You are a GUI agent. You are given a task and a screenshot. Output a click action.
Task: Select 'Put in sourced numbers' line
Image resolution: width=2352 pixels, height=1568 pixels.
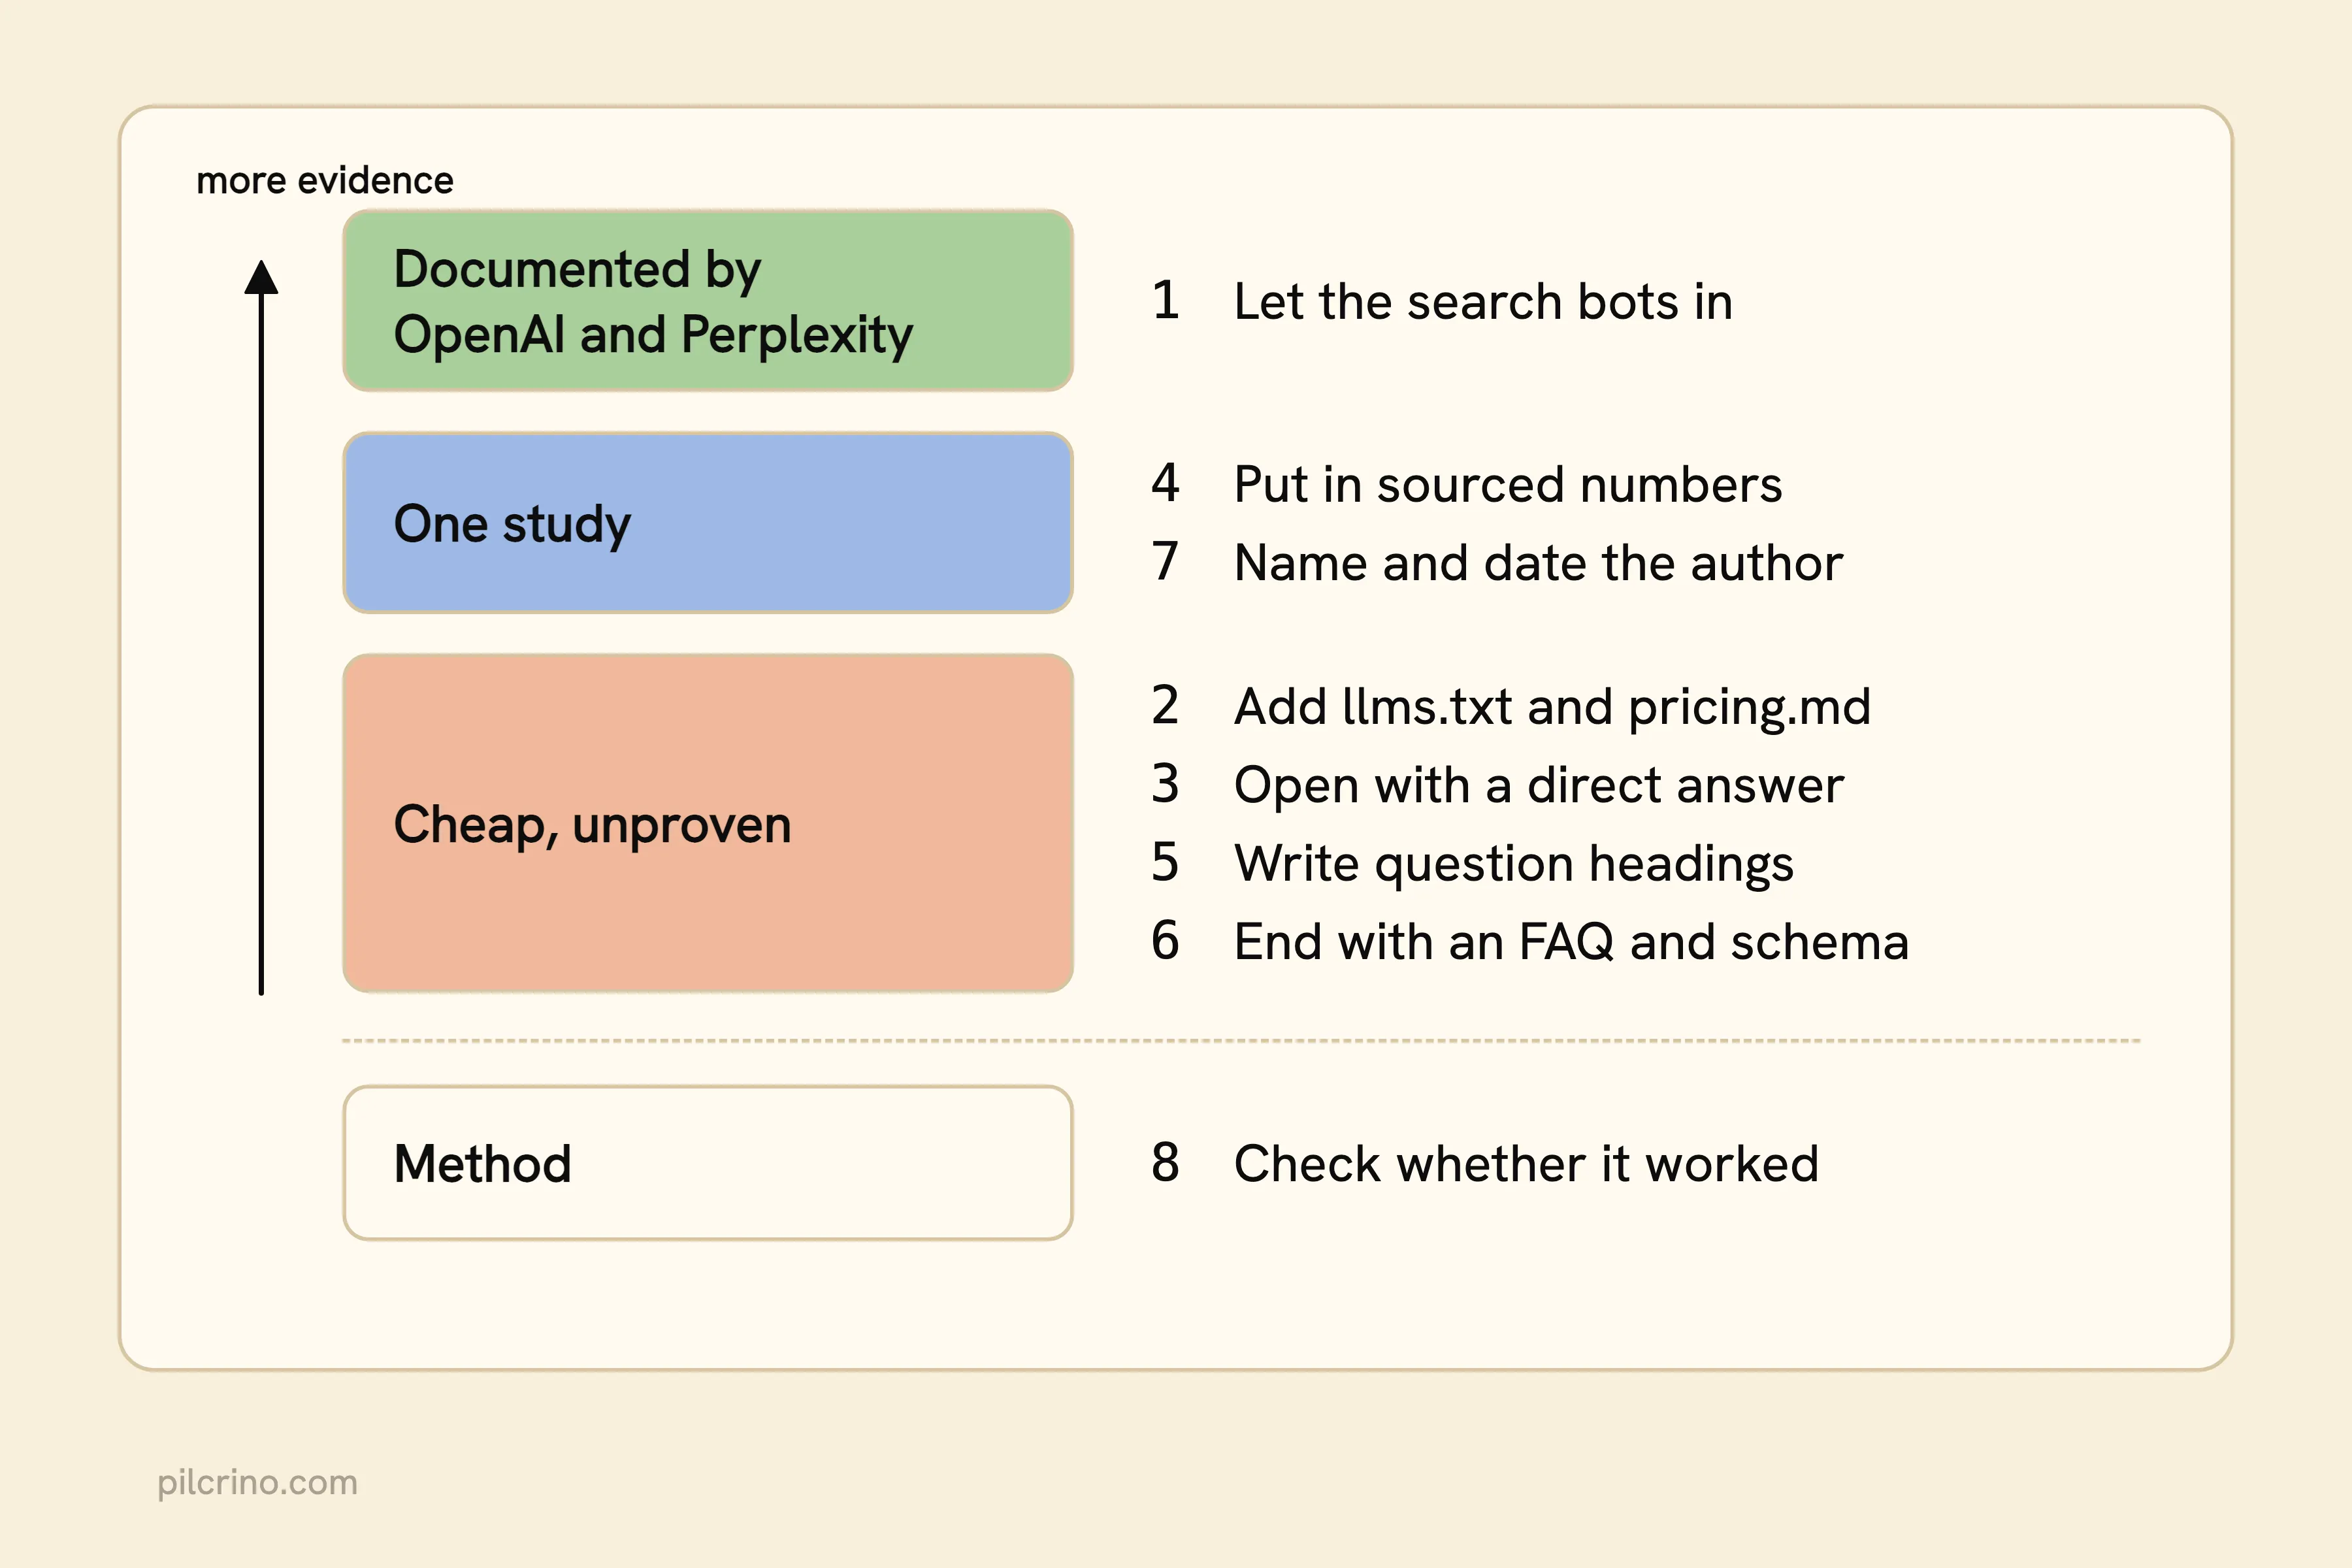[x=1507, y=484]
